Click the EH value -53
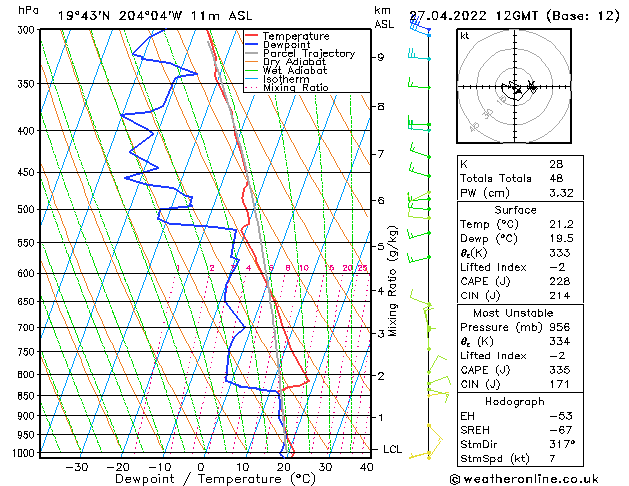 coord(561,416)
